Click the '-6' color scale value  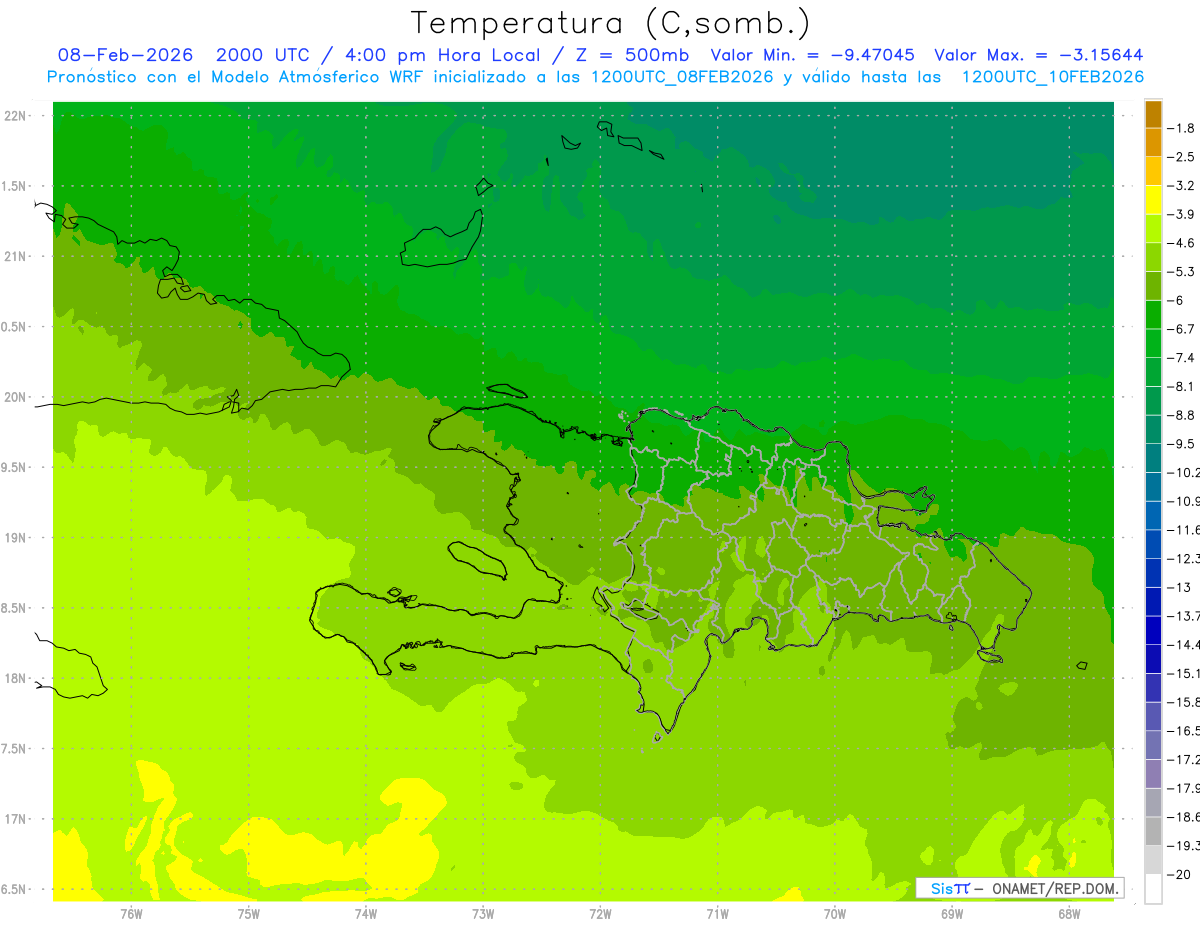click(1176, 300)
